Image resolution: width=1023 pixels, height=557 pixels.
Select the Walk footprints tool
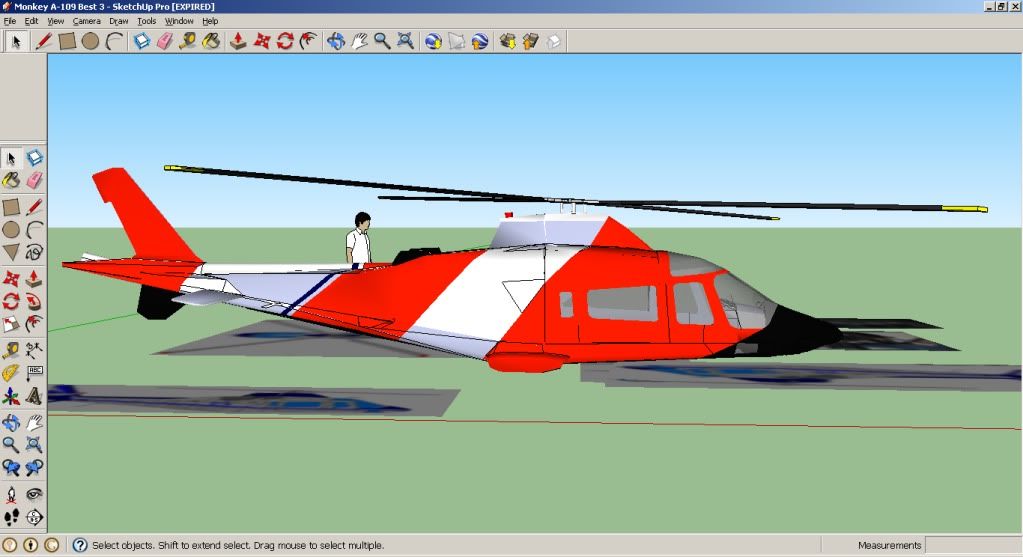pyautogui.click(x=11, y=517)
